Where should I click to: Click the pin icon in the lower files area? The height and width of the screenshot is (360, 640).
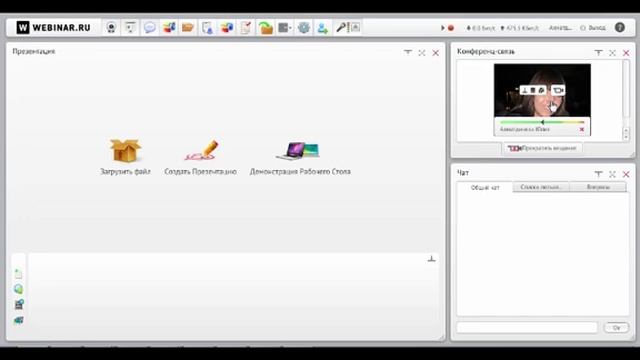pos(431,259)
